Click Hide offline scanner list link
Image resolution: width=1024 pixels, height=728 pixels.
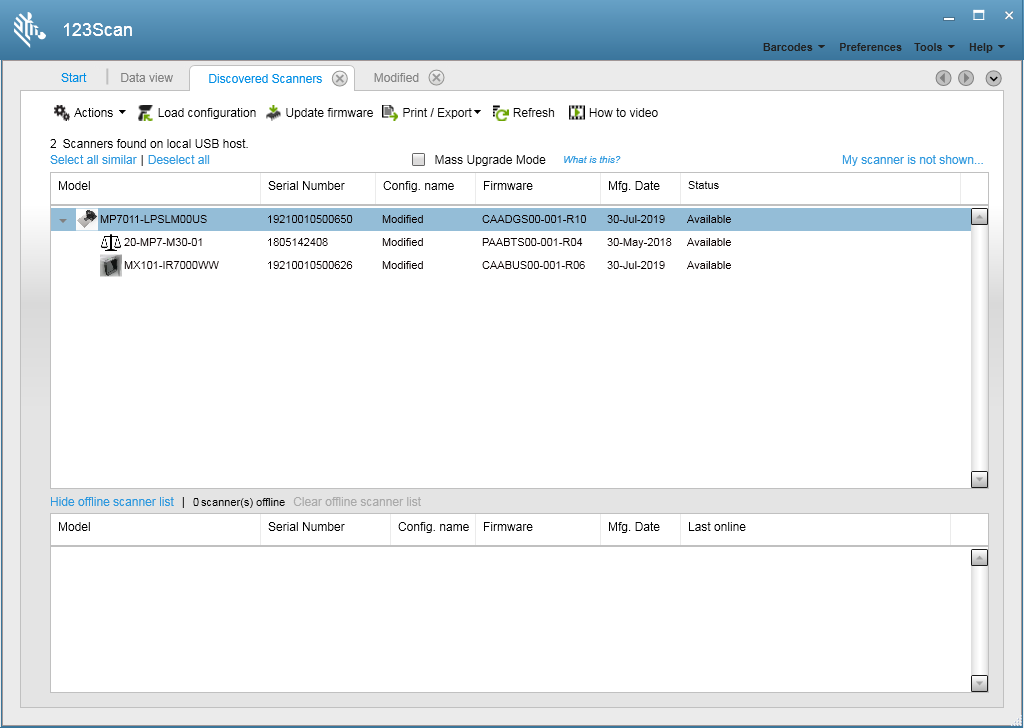[112, 502]
